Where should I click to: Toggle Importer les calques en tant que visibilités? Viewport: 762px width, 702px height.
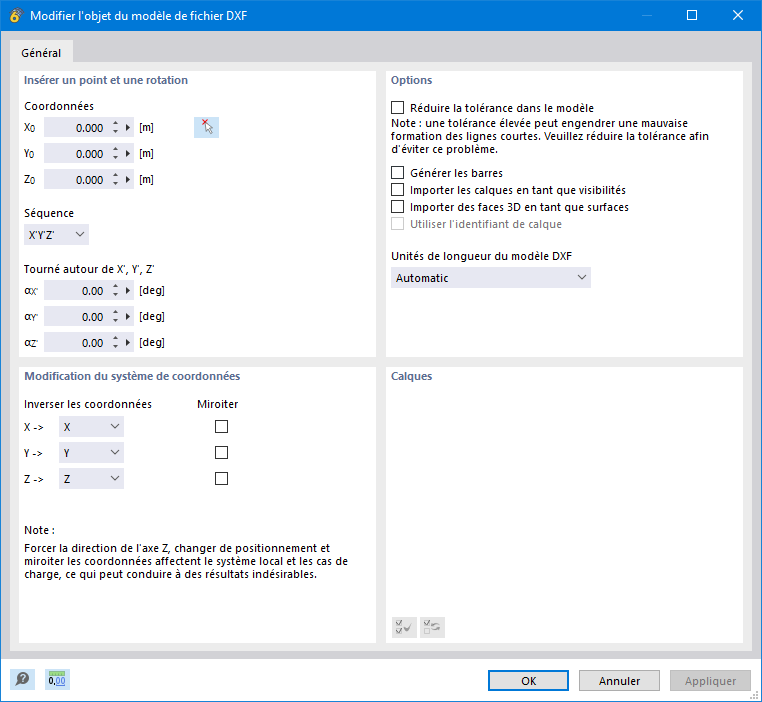click(x=398, y=189)
